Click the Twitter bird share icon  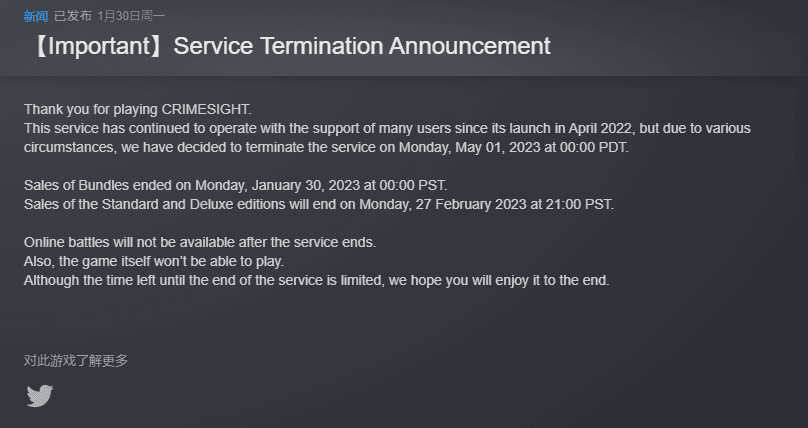tap(40, 396)
